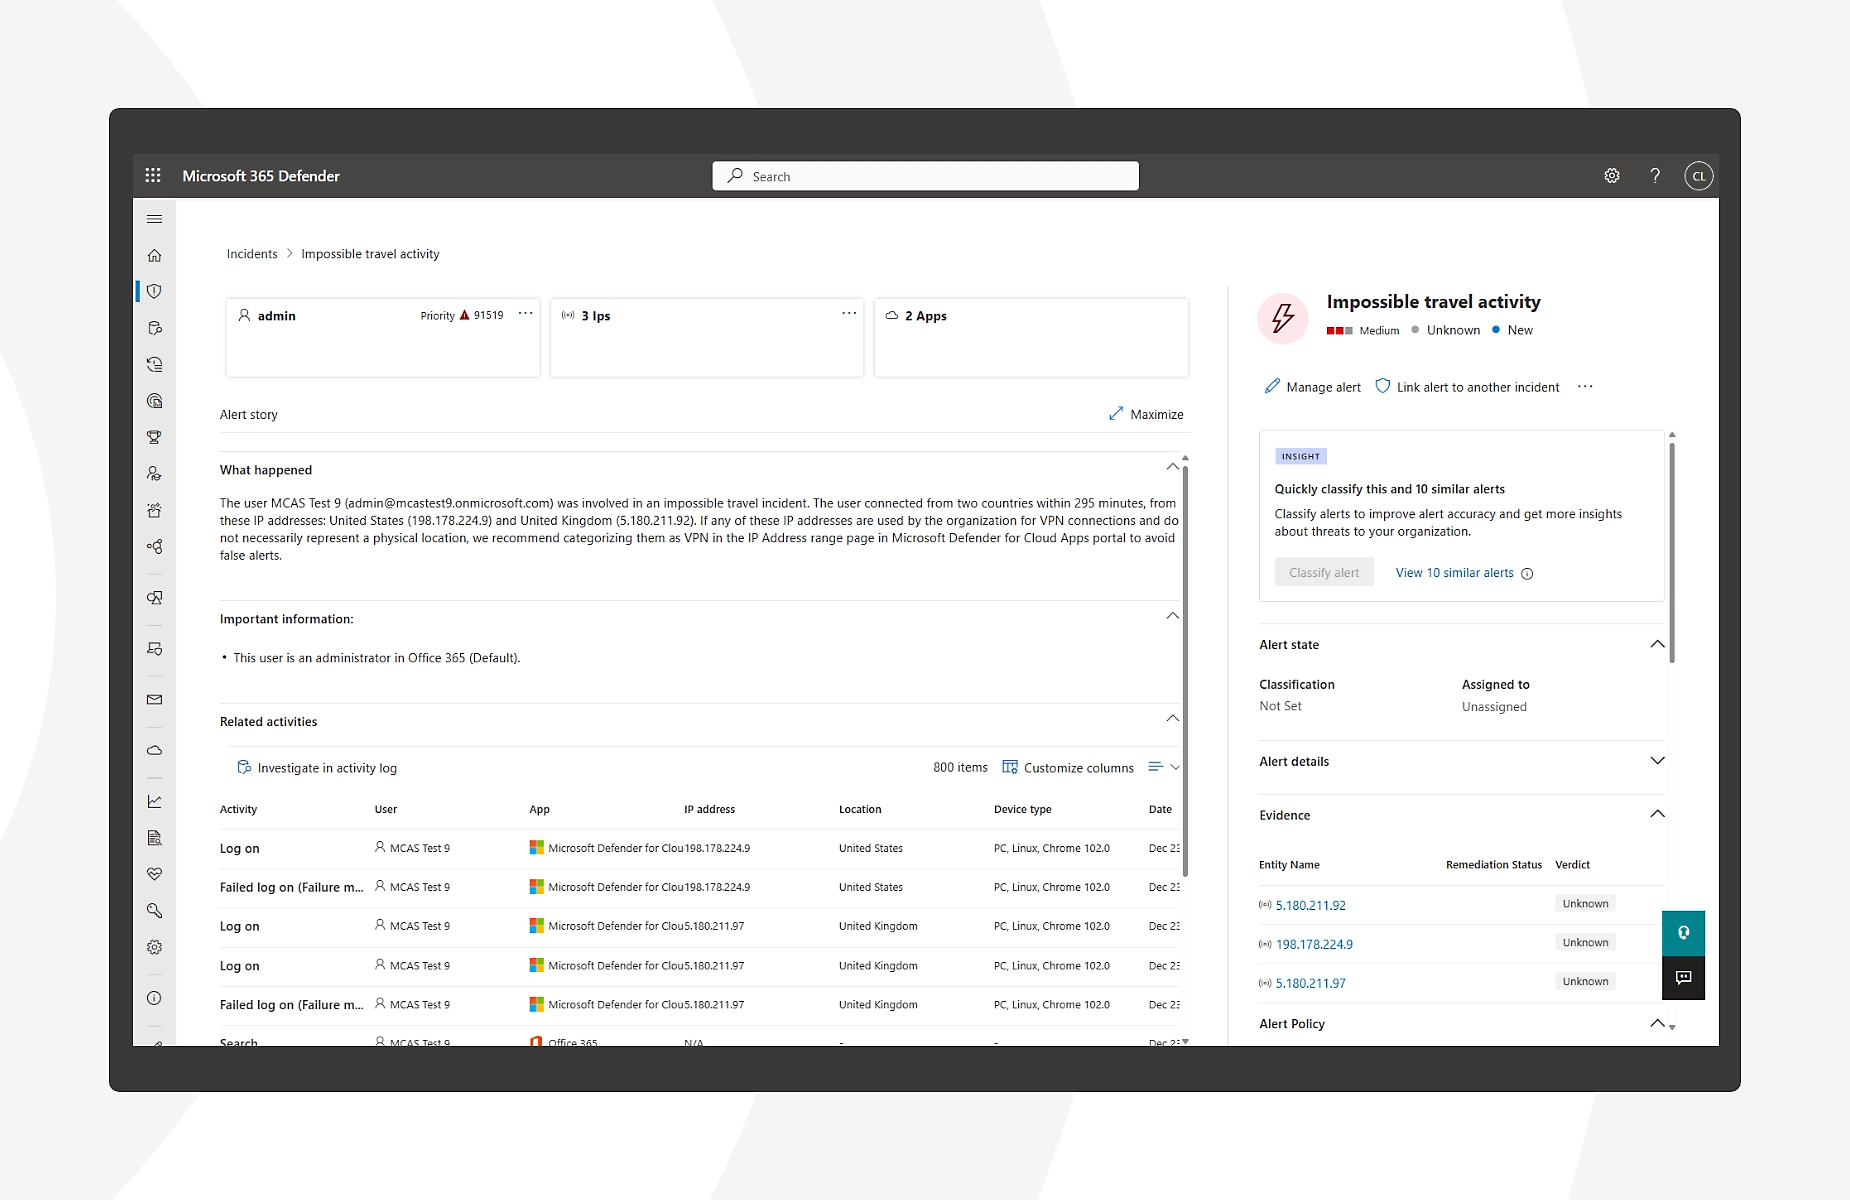Click the Search input field
Image resolution: width=1850 pixels, height=1200 pixels.
tap(925, 176)
